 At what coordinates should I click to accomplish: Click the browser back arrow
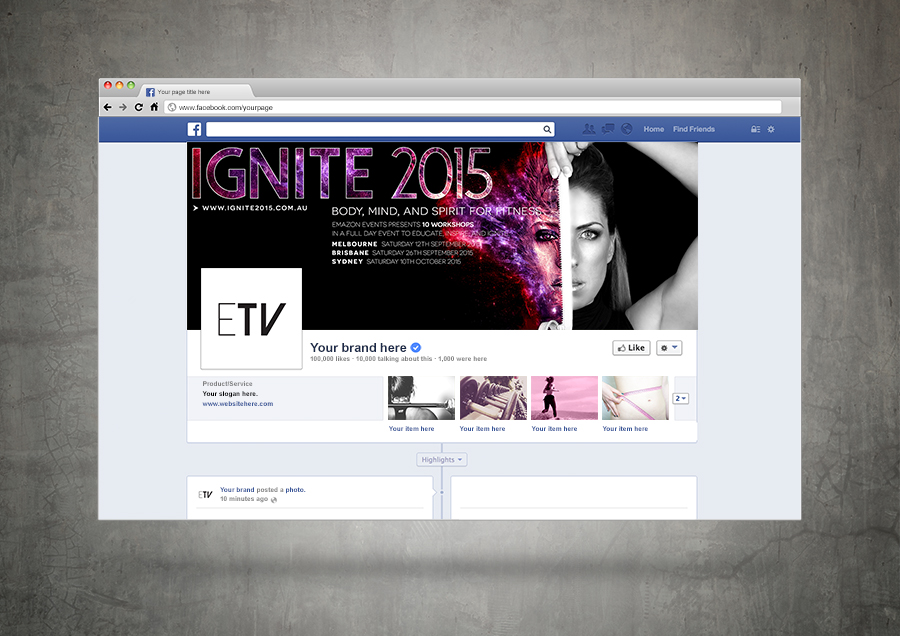click(x=107, y=107)
